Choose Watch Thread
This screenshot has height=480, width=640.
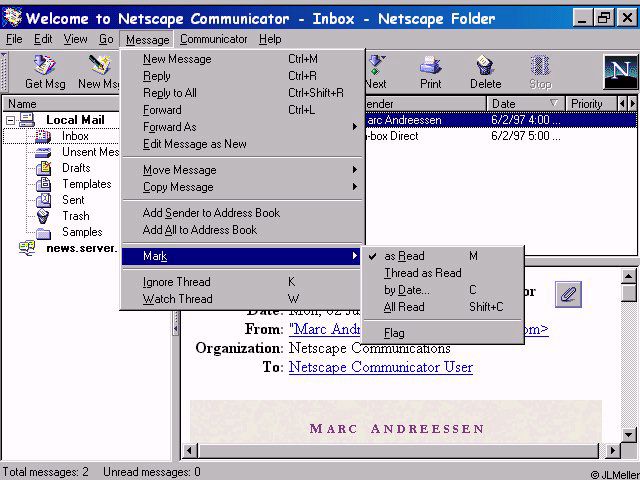pos(242,299)
